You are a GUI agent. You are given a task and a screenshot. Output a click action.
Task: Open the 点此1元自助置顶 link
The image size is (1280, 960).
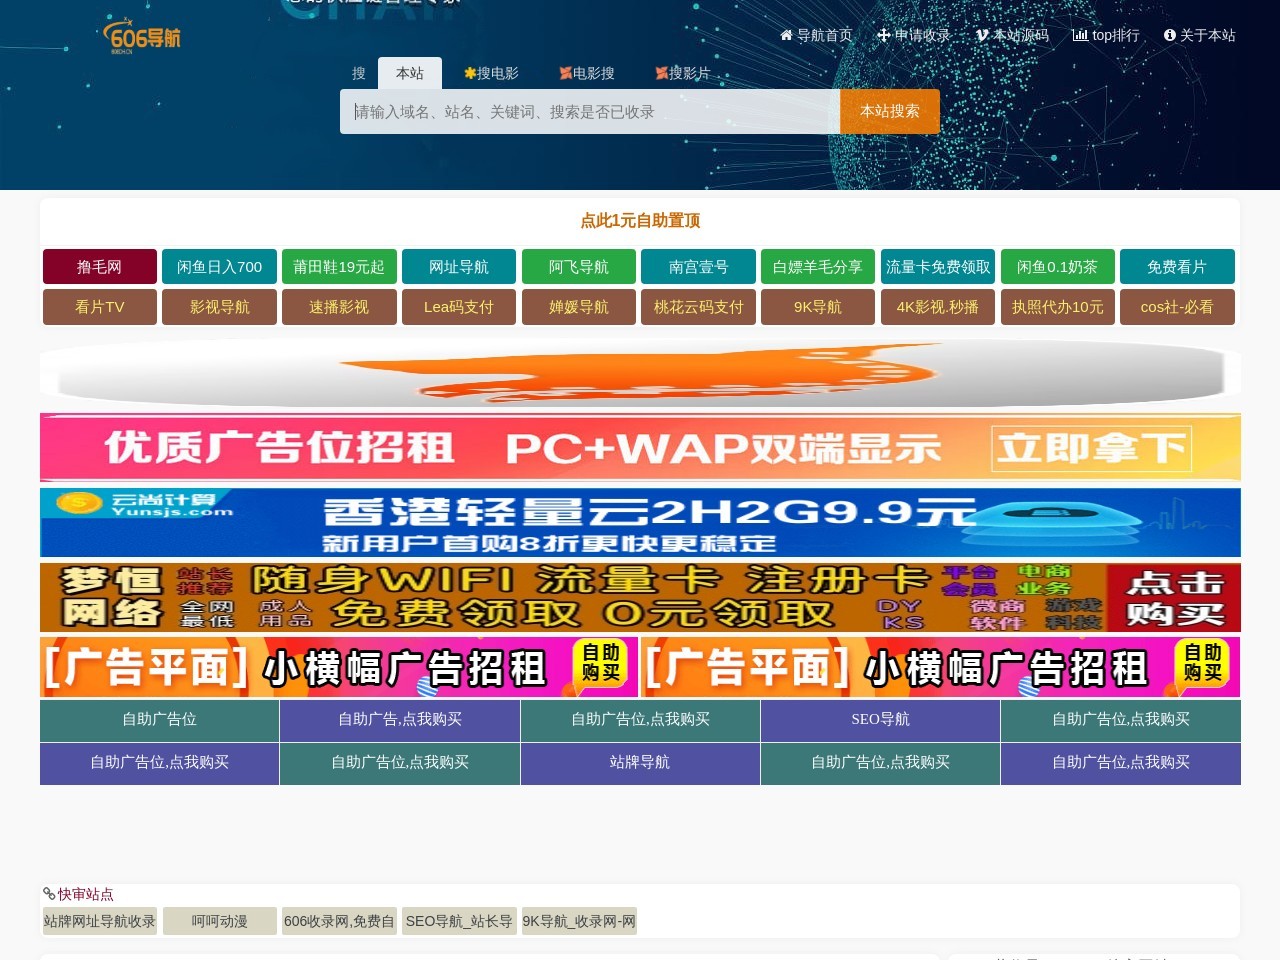pos(640,220)
